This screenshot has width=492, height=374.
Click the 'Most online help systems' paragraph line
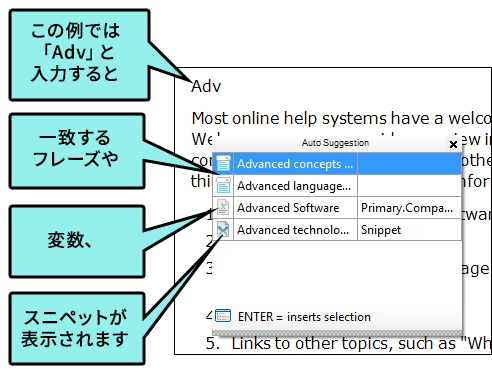pos(341,118)
